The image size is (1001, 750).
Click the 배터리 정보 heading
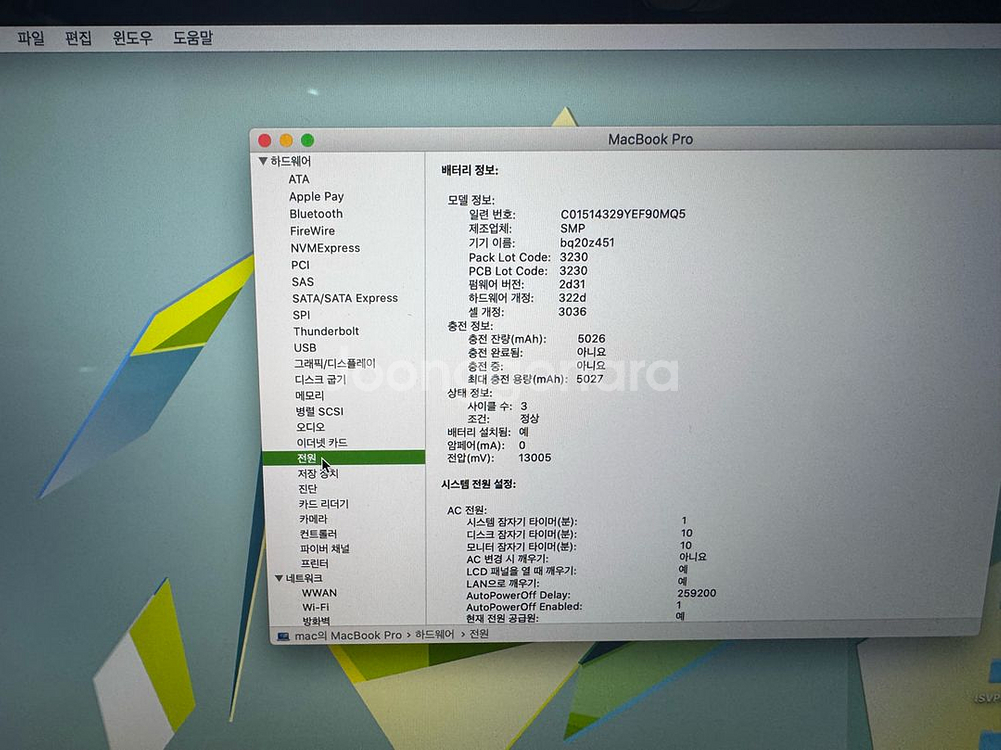coord(470,170)
